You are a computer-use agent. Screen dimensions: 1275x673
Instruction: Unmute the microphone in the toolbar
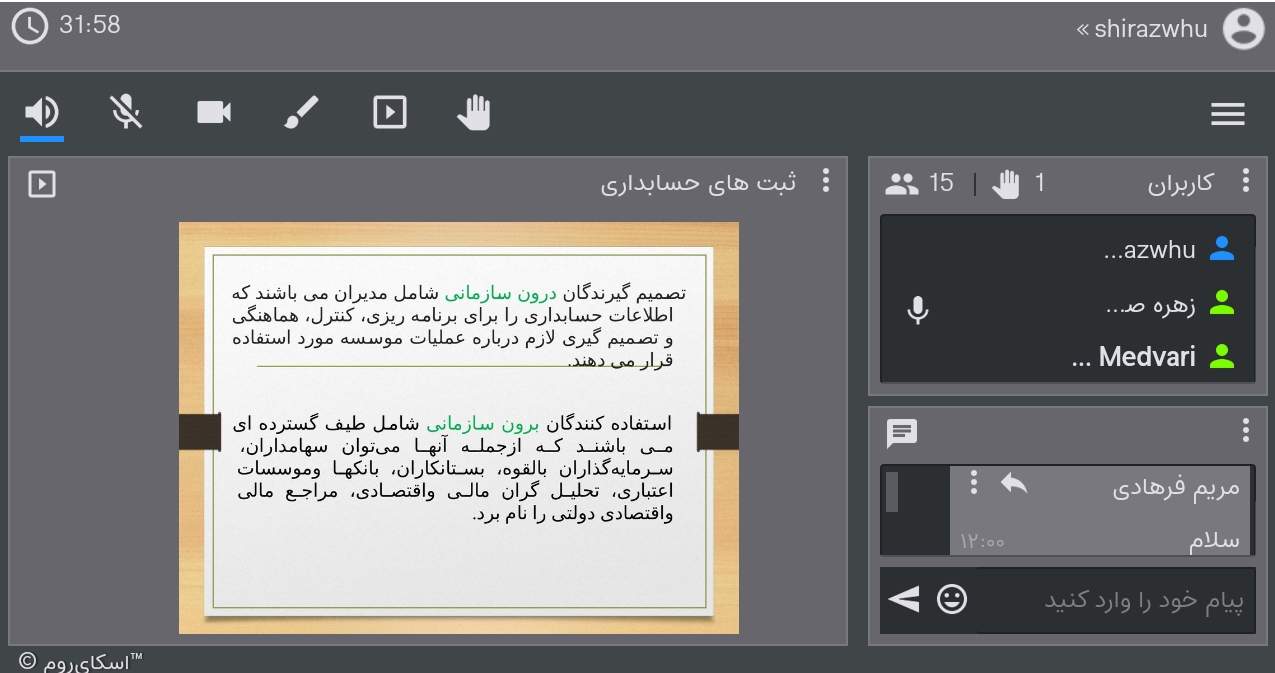[126, 112]
